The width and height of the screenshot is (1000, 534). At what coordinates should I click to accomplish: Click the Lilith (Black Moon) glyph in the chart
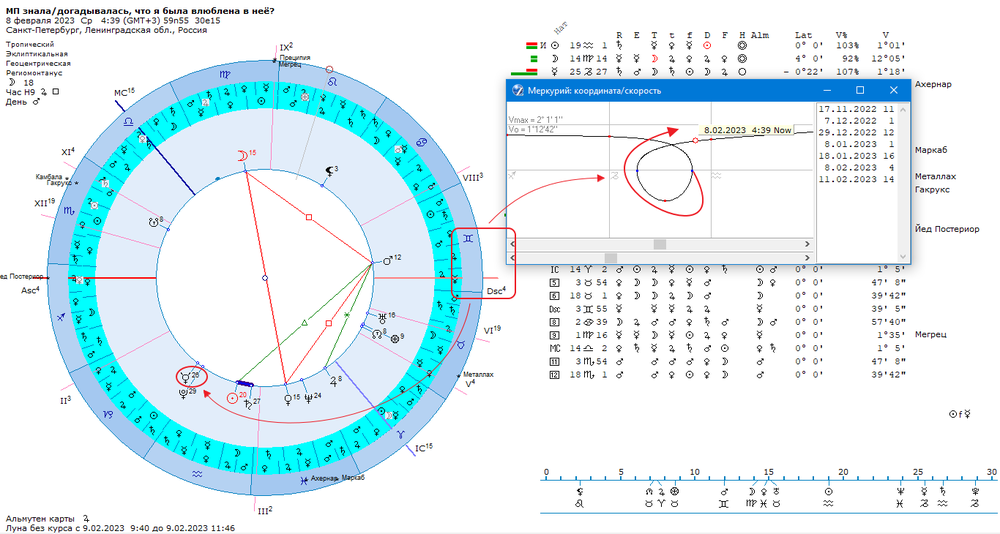coord(330,171)
